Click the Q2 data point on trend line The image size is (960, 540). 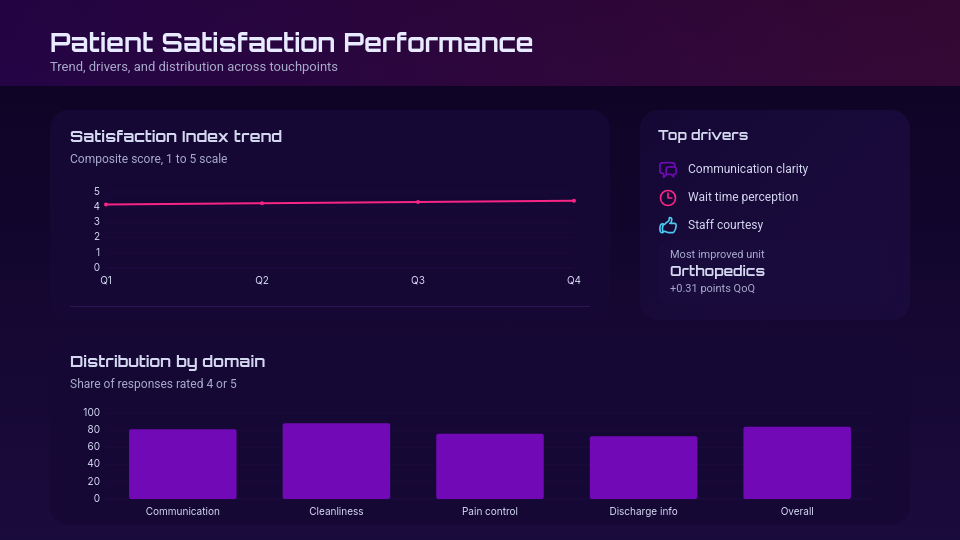point(262,203)
